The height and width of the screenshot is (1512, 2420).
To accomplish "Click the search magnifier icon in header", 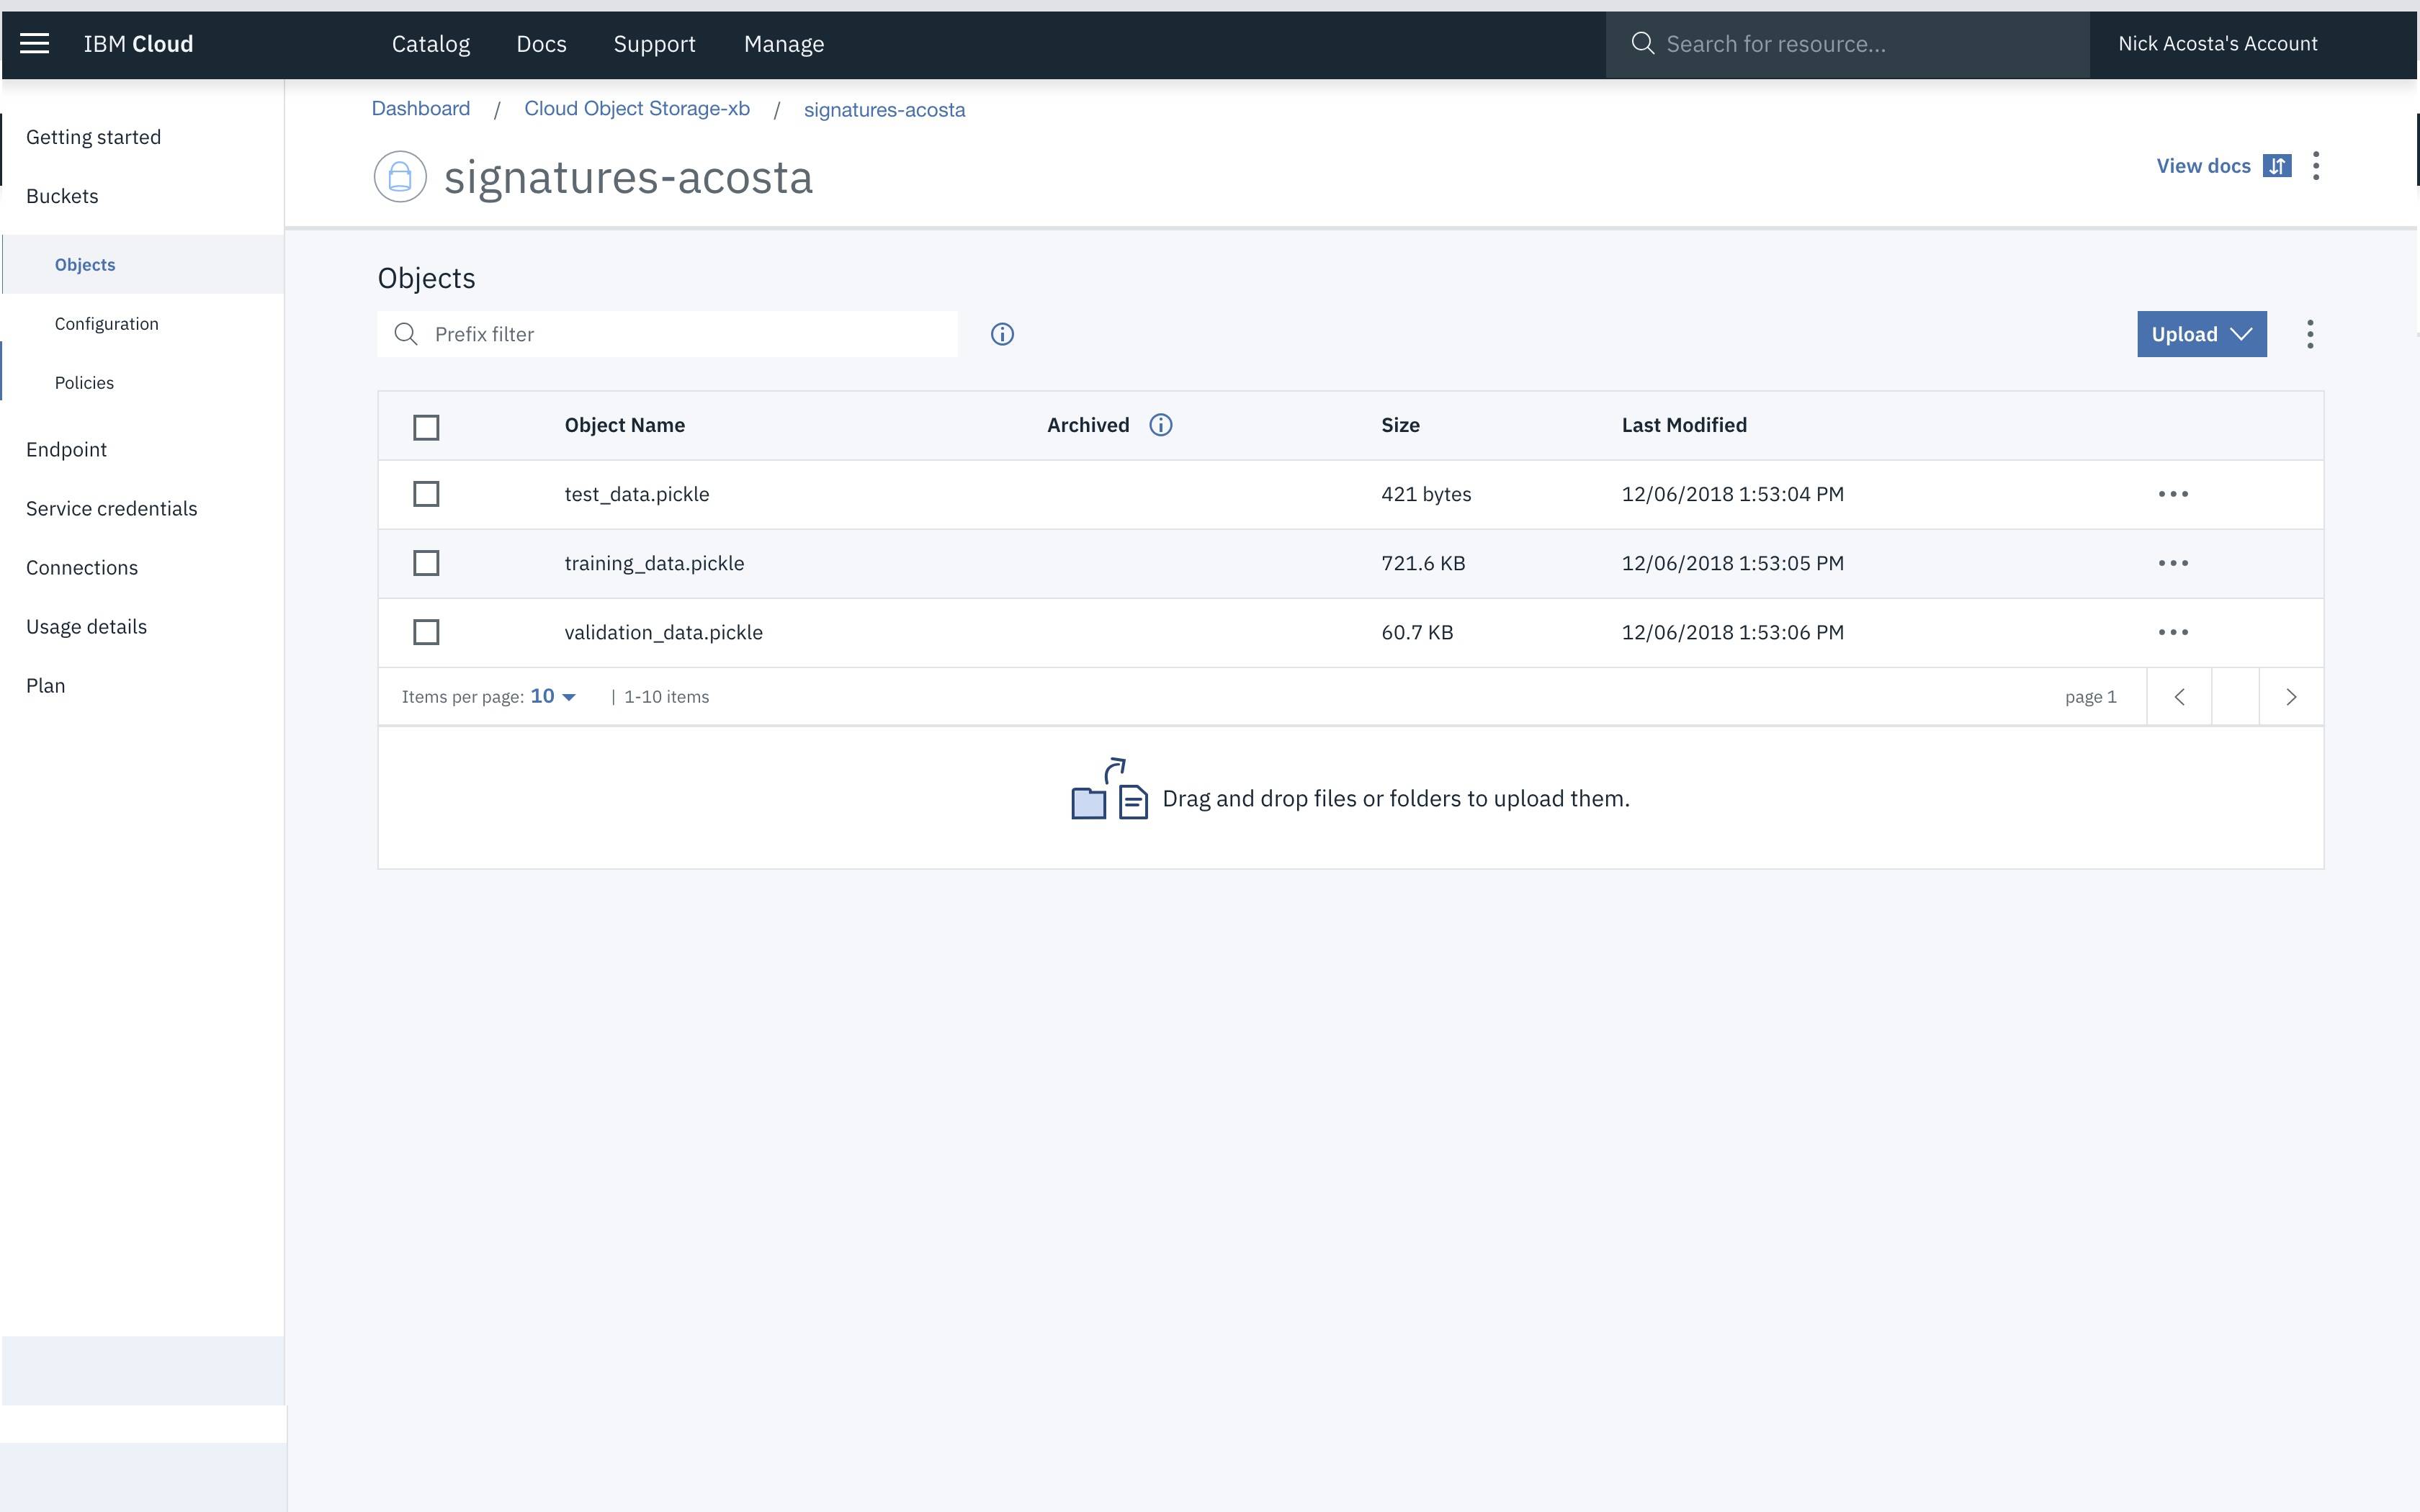I will pyautogui.click(x=1642, y=43).
